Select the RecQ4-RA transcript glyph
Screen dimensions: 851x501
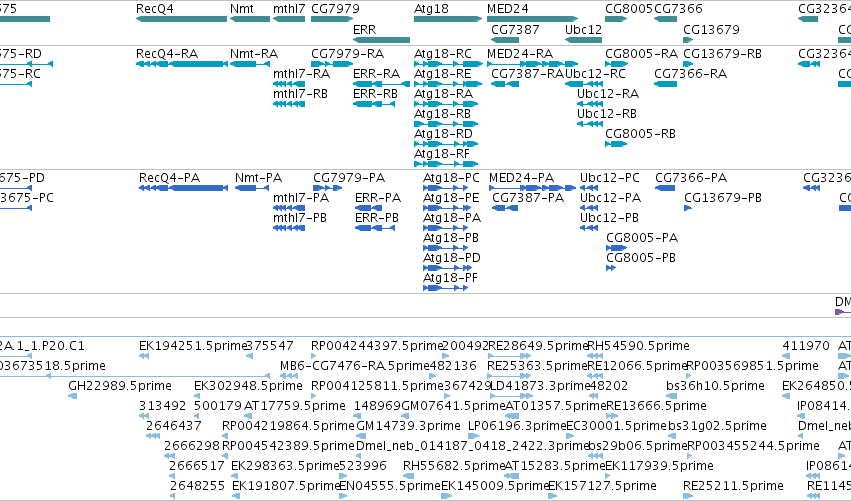[x=181, y=64]
